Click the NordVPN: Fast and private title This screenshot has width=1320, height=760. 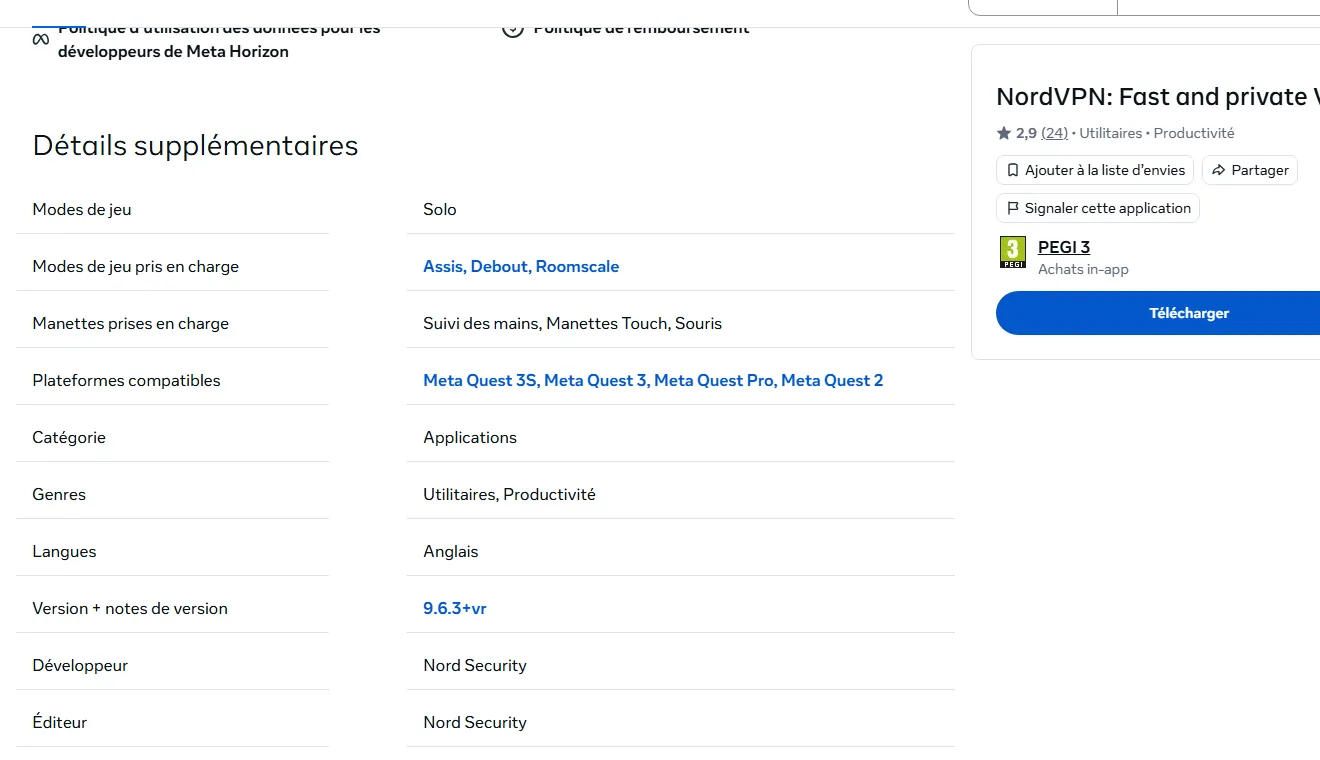tap(1158, 97)
